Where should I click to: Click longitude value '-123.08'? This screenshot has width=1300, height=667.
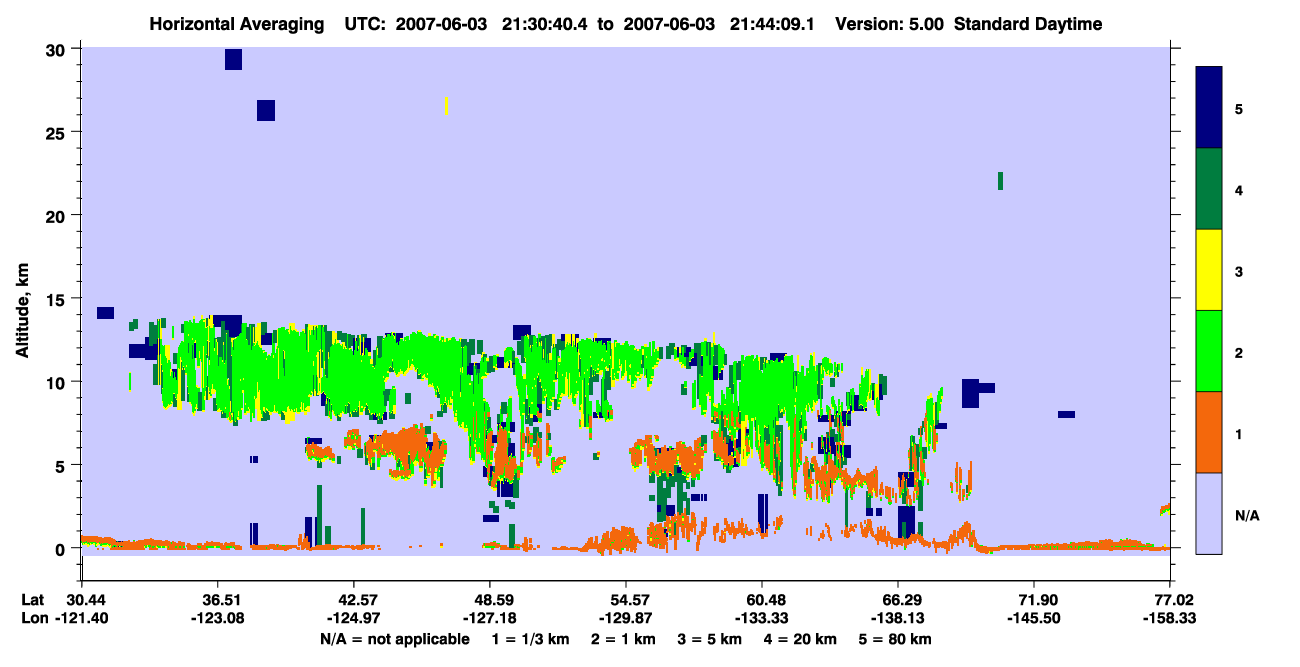(x=217, y=618)
